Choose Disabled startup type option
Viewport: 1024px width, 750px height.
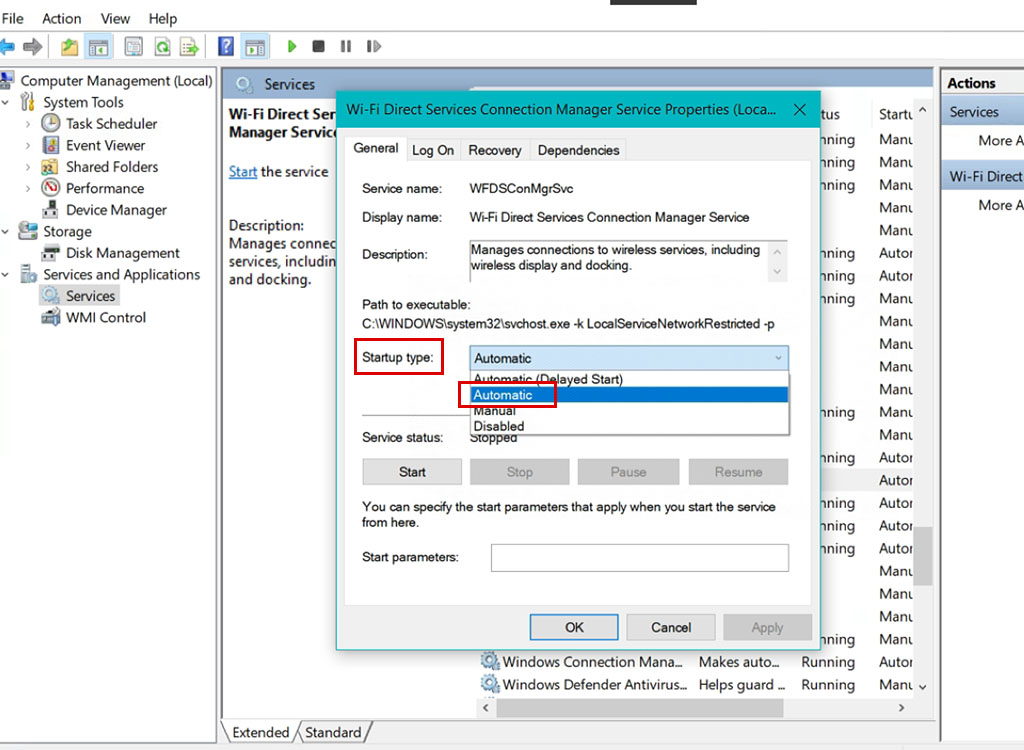[629, 426]
